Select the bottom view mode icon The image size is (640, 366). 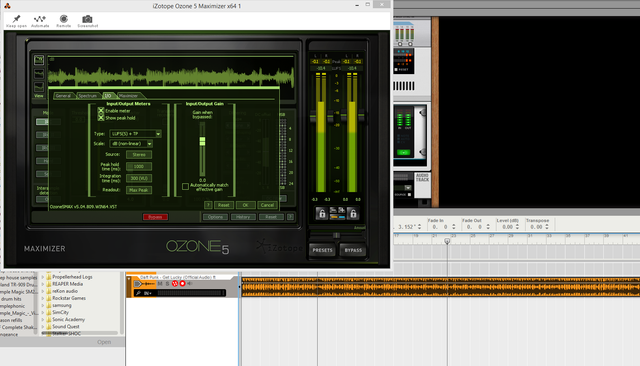[39, 87]
